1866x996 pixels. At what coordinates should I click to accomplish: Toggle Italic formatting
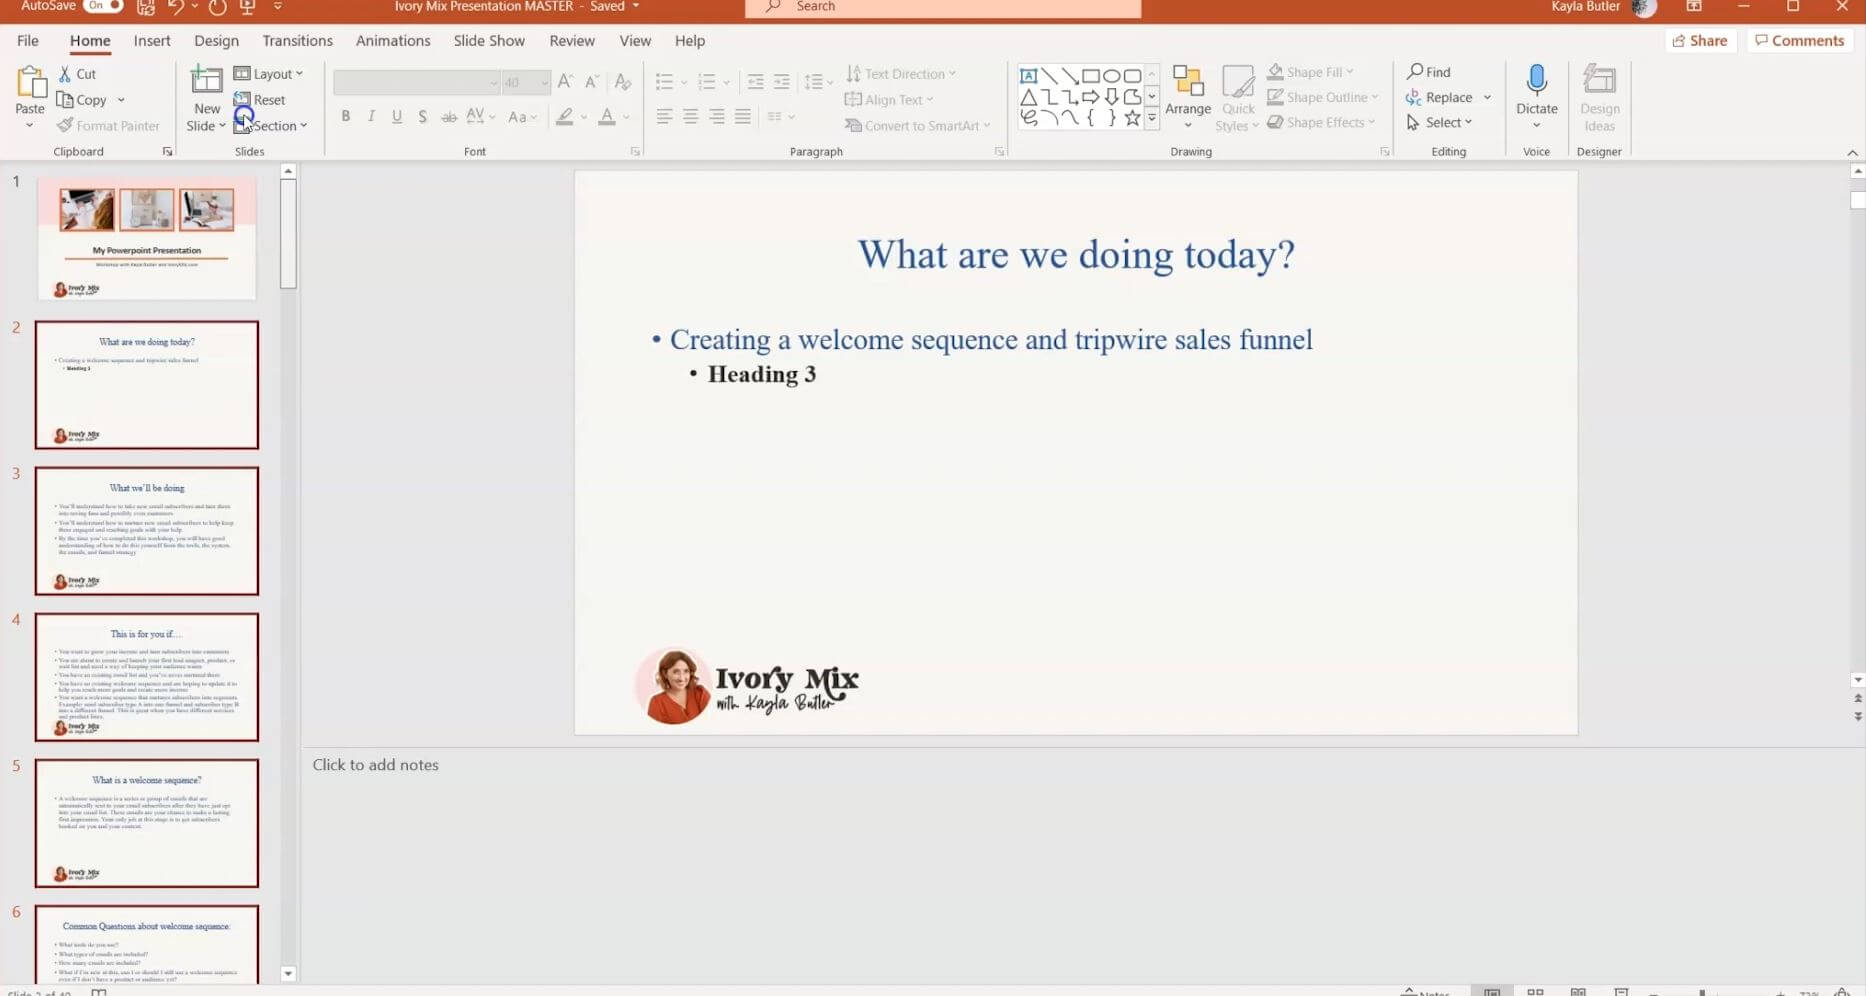click(371, 117)
